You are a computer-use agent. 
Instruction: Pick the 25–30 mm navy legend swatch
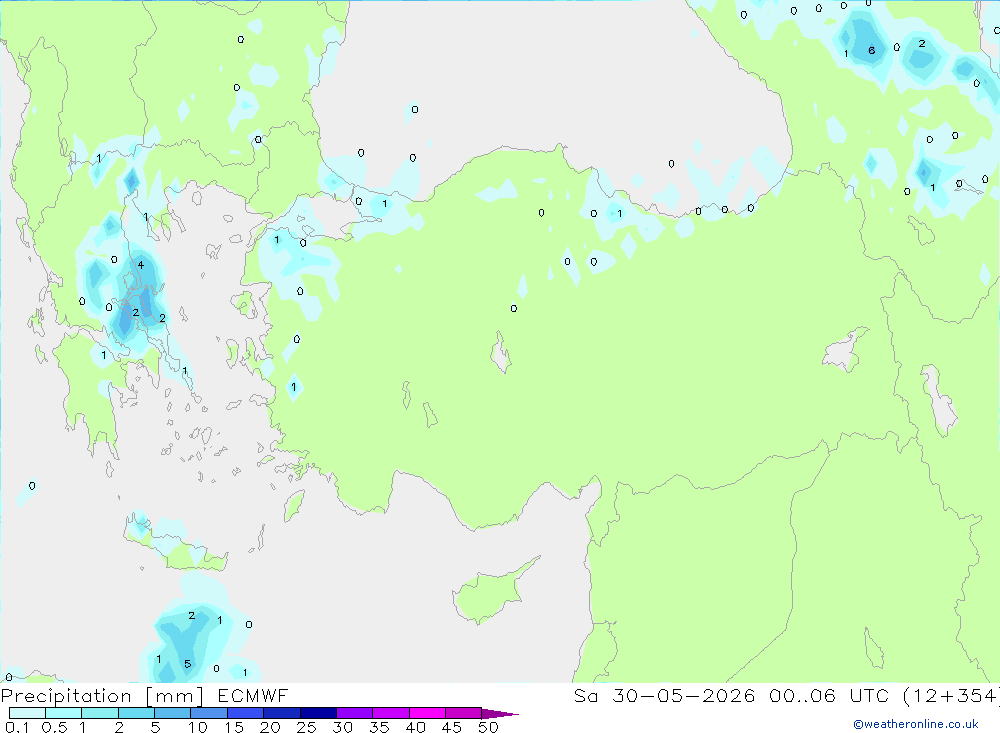[318, 713]
